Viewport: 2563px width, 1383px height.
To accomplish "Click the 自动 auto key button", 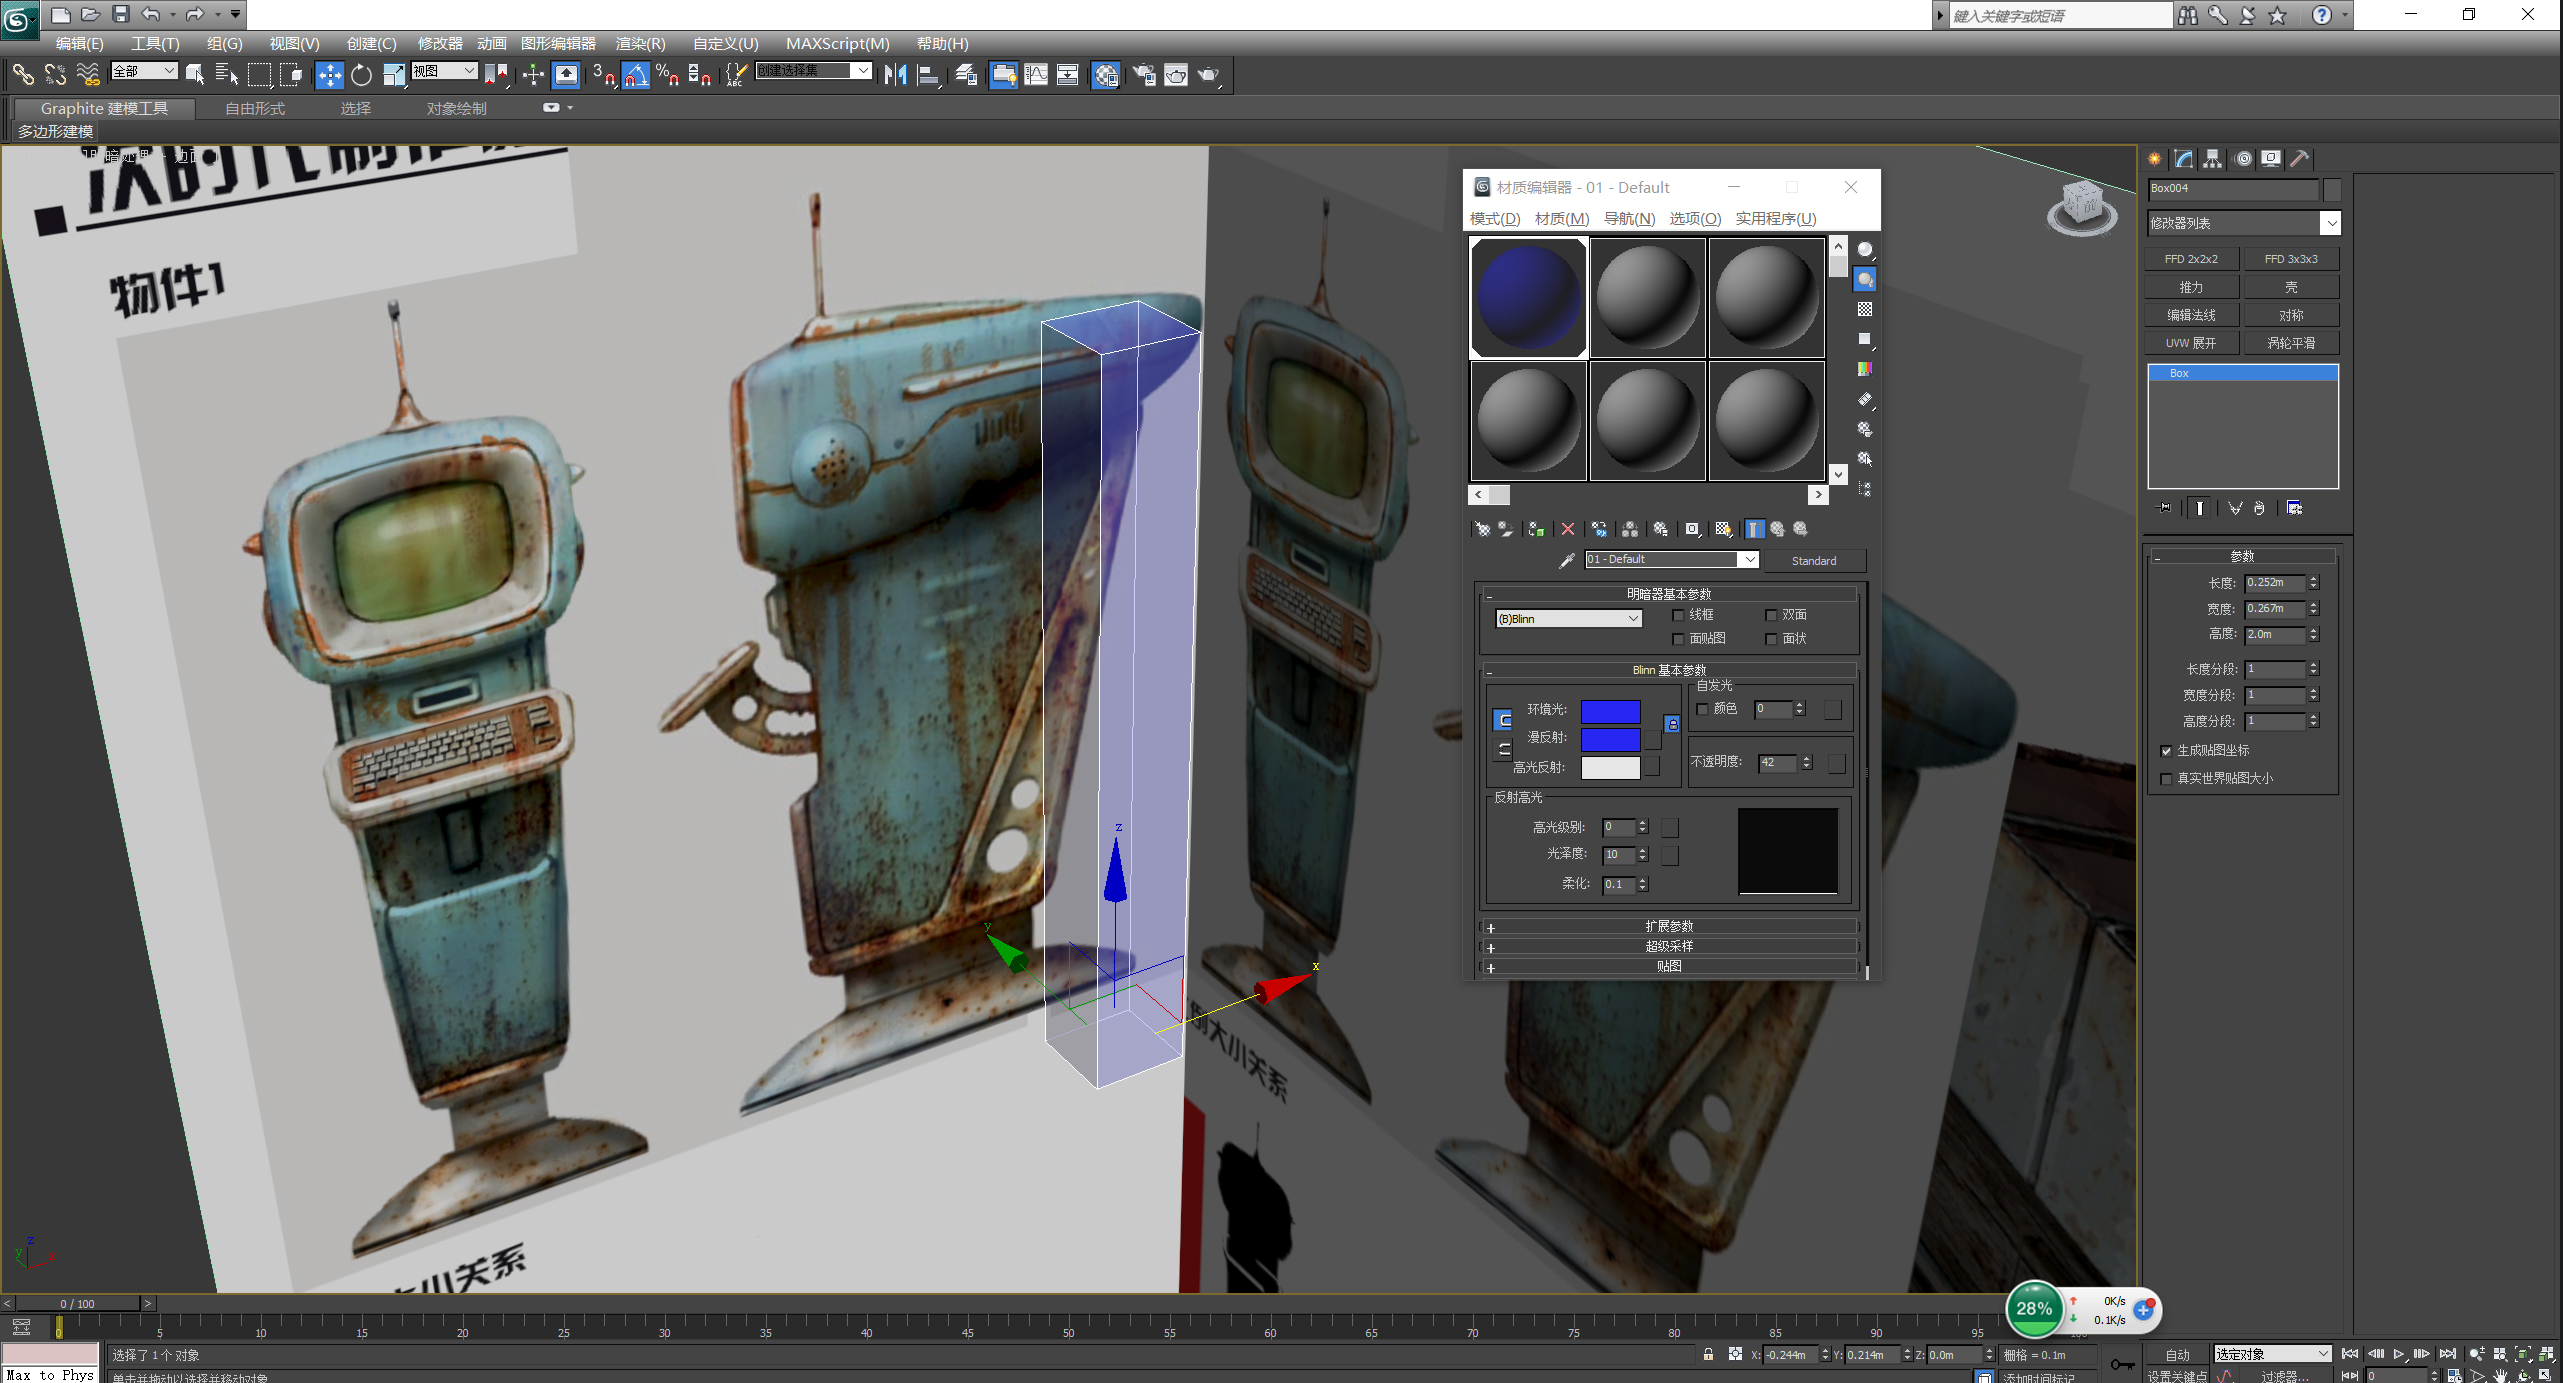I will point(2177,1355).
